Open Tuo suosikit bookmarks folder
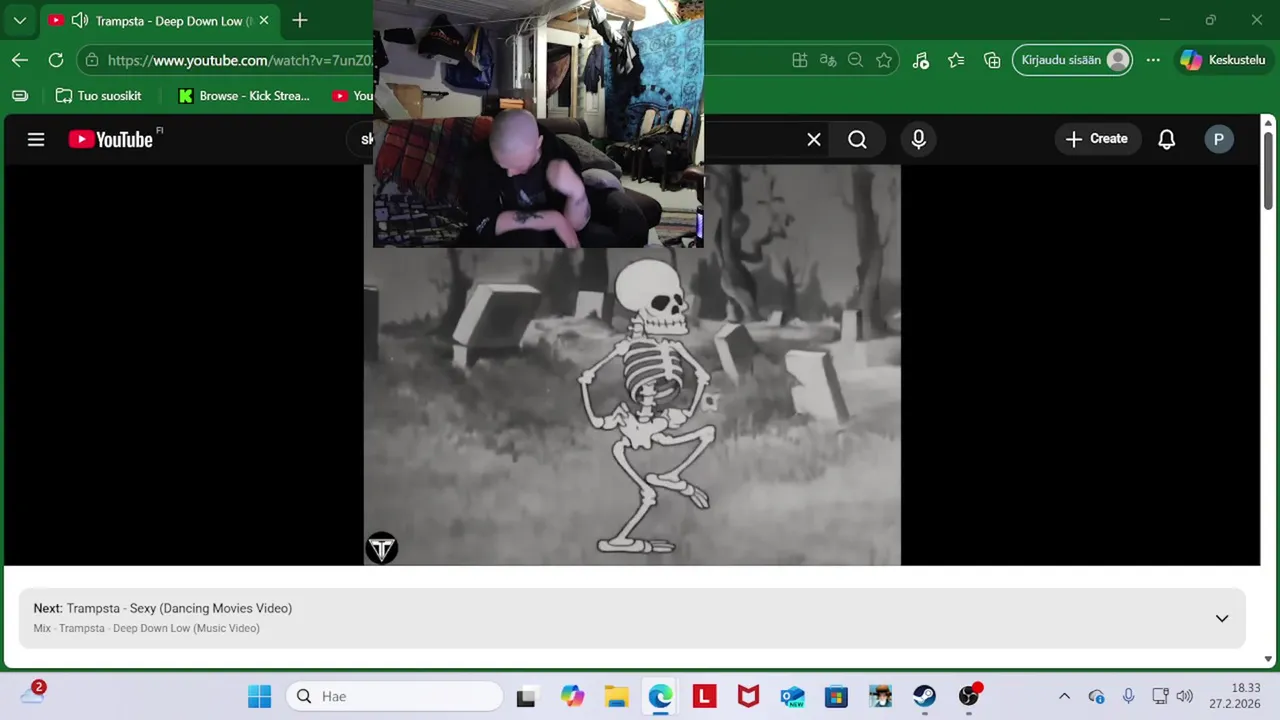 pyautogui.click(x=98, y=96)
